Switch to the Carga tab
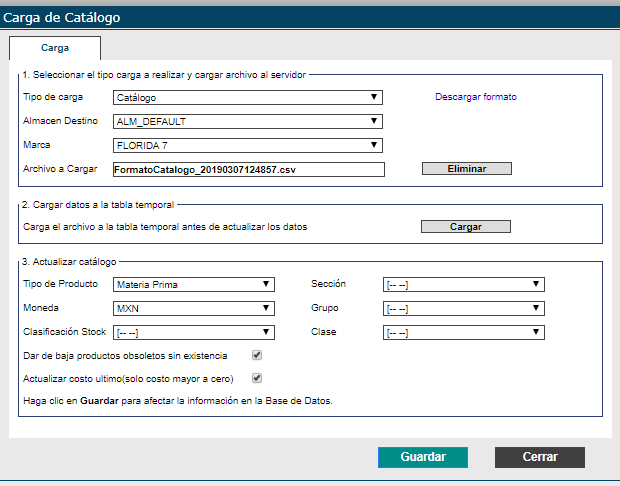 [55, 48]
